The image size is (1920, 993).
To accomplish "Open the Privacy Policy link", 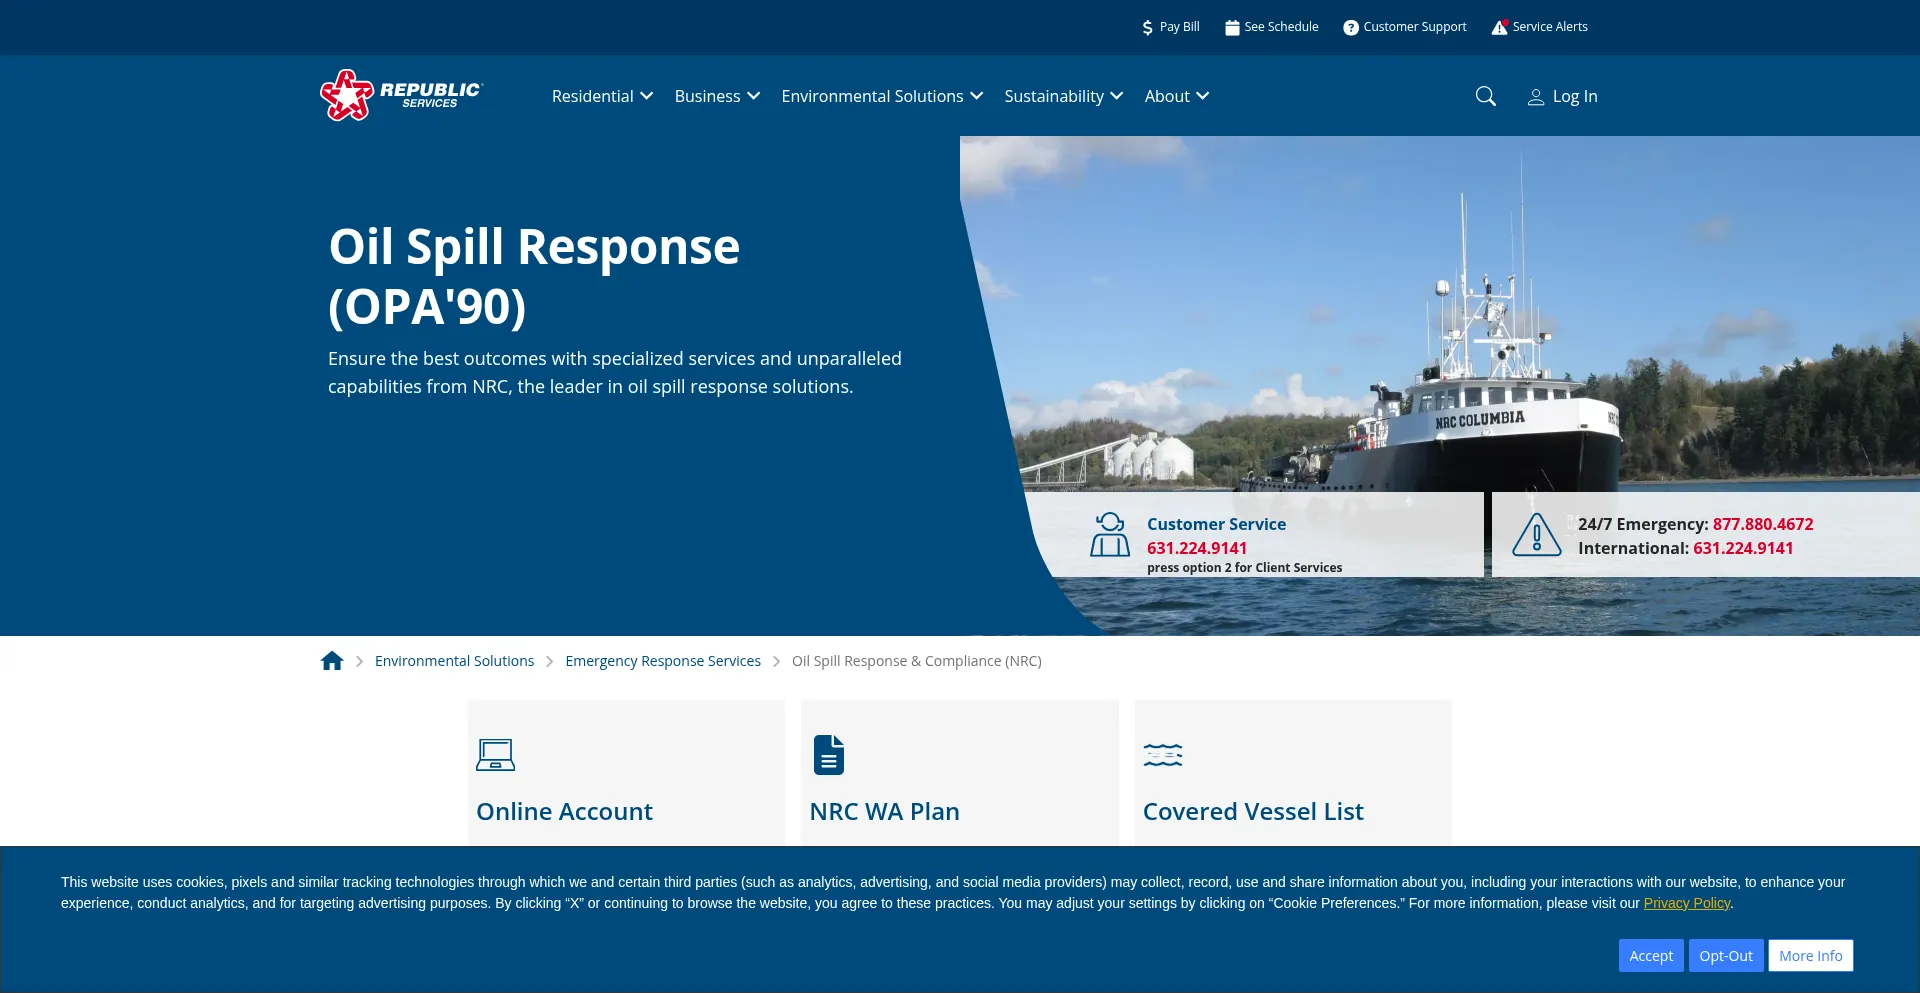I will point(1686,903).
